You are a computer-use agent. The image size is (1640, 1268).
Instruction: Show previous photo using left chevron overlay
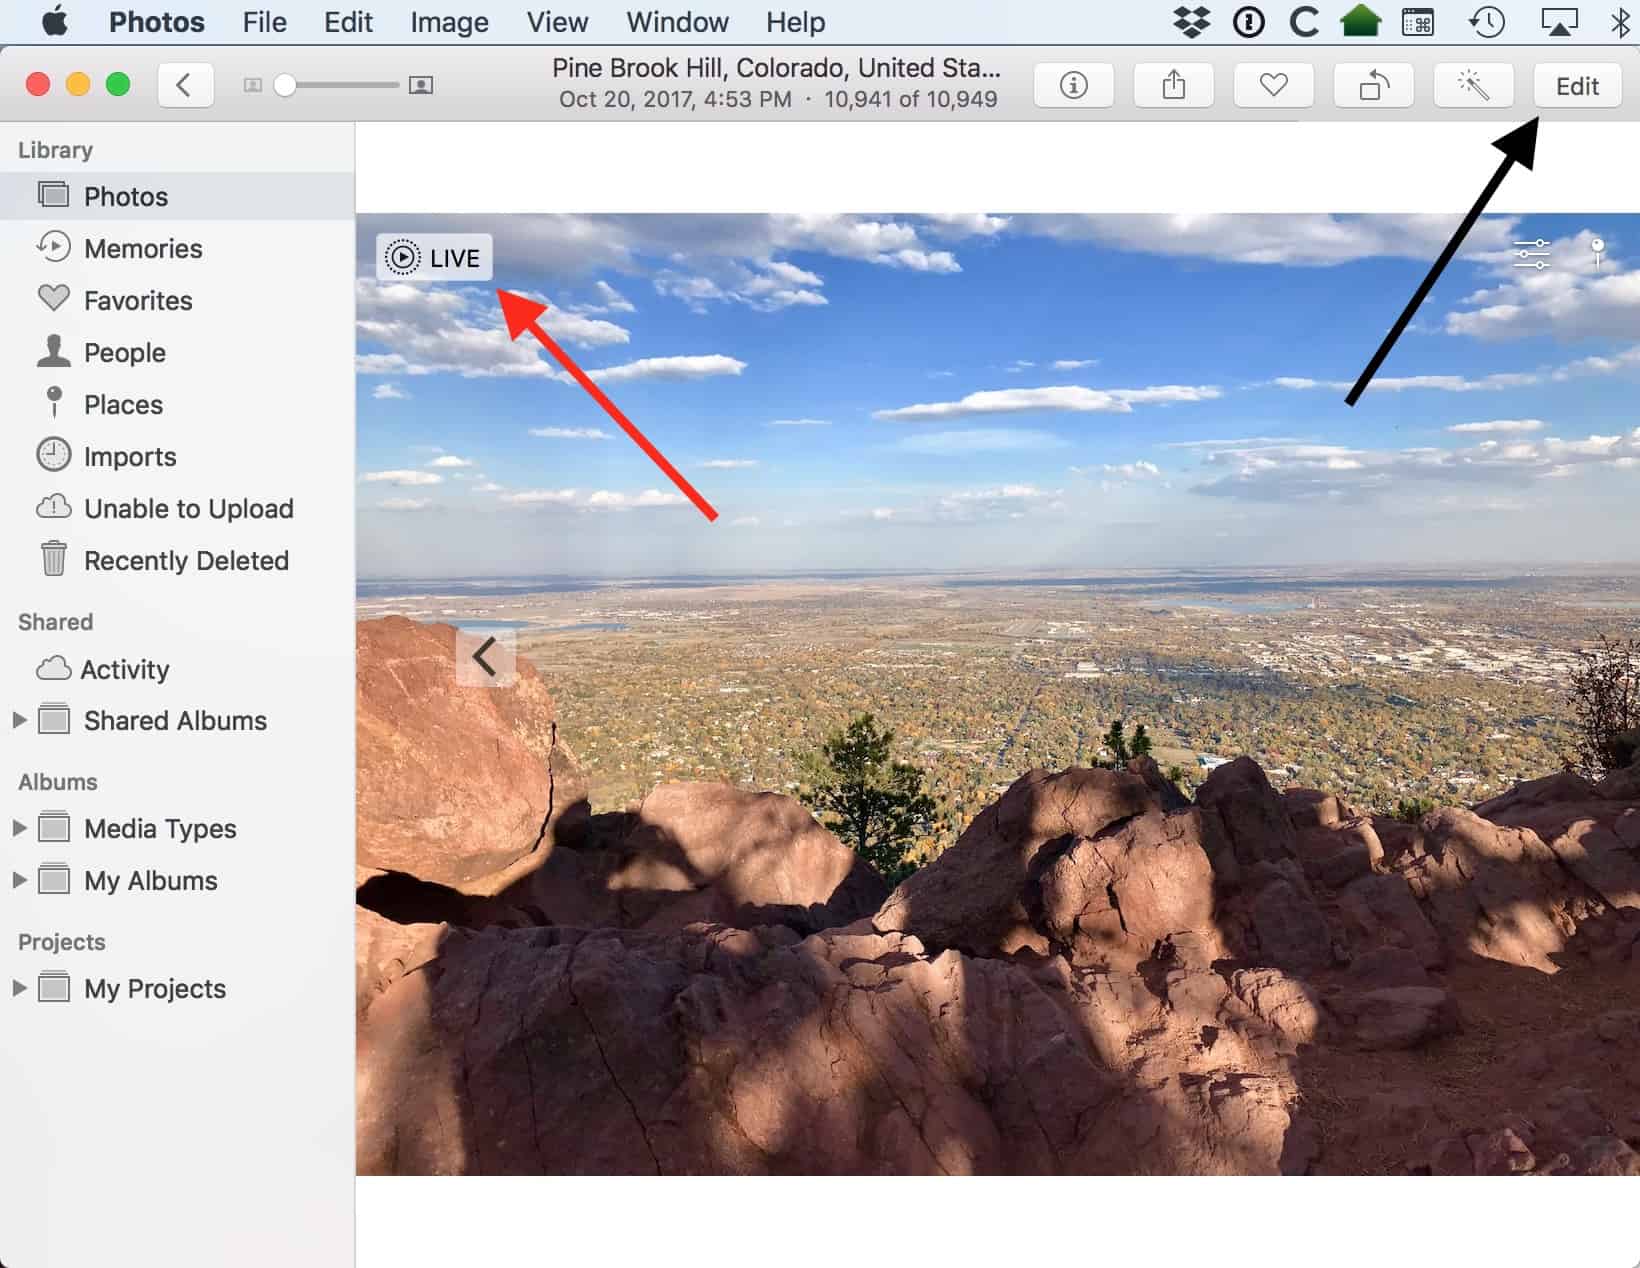485,657
